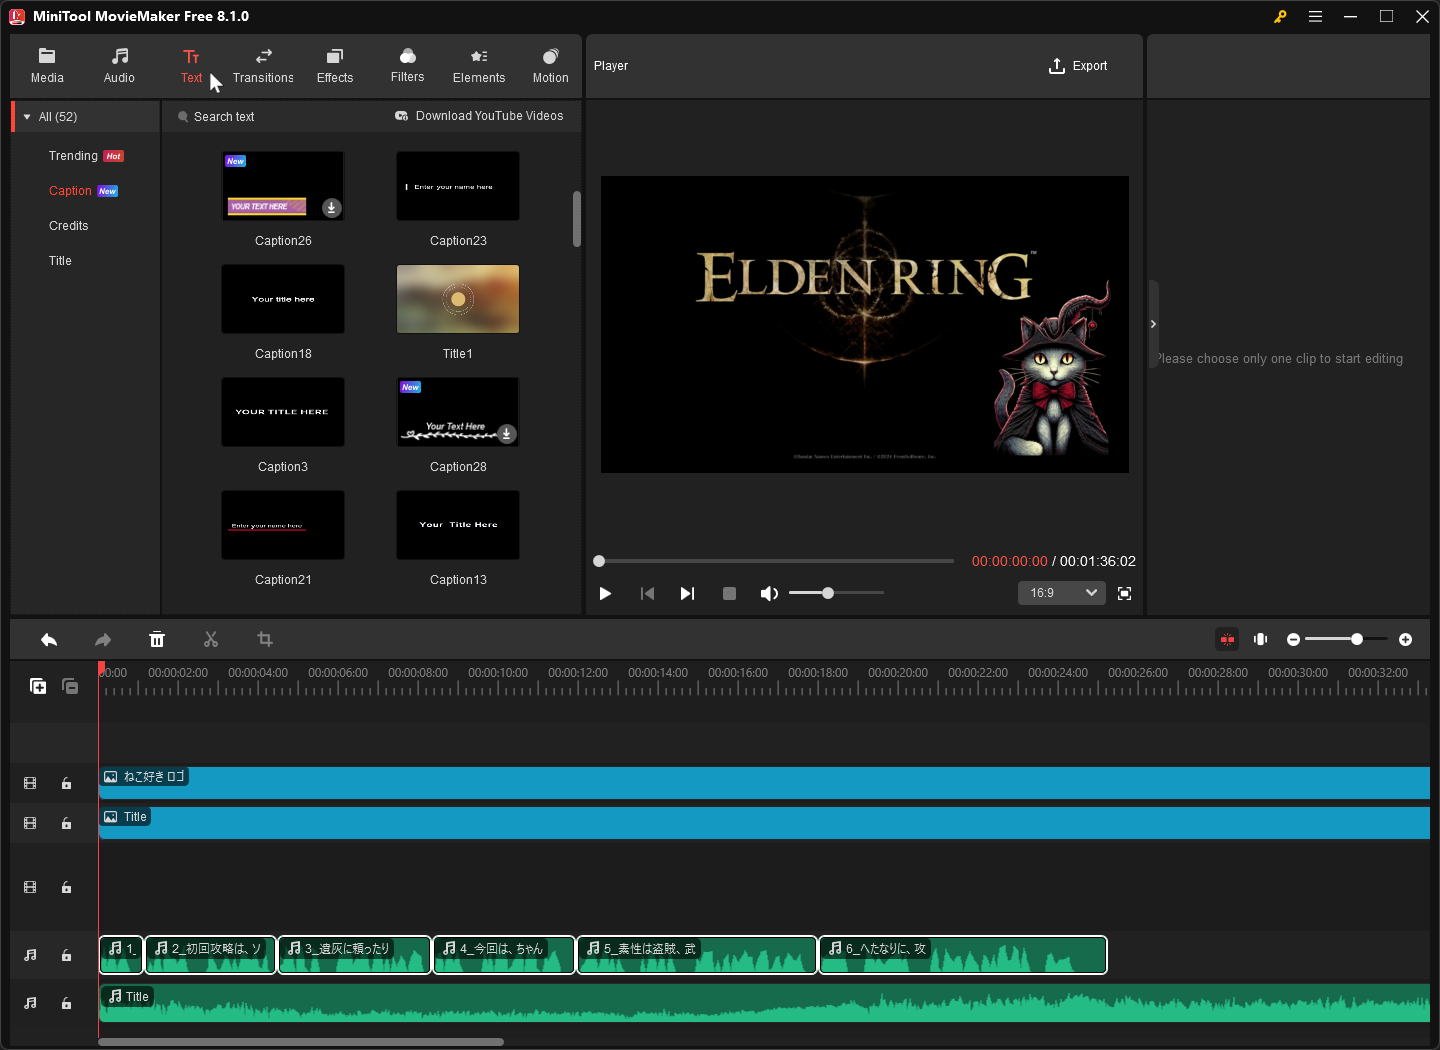Download the Caption26 template
The image size is (1440, 1050).
click(331, 207)
